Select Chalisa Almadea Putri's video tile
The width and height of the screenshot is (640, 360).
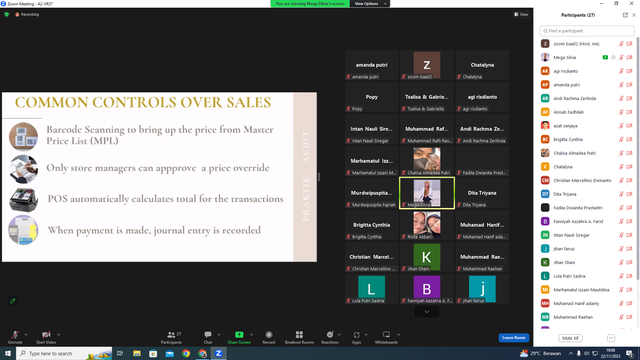(x=427, y=161)
